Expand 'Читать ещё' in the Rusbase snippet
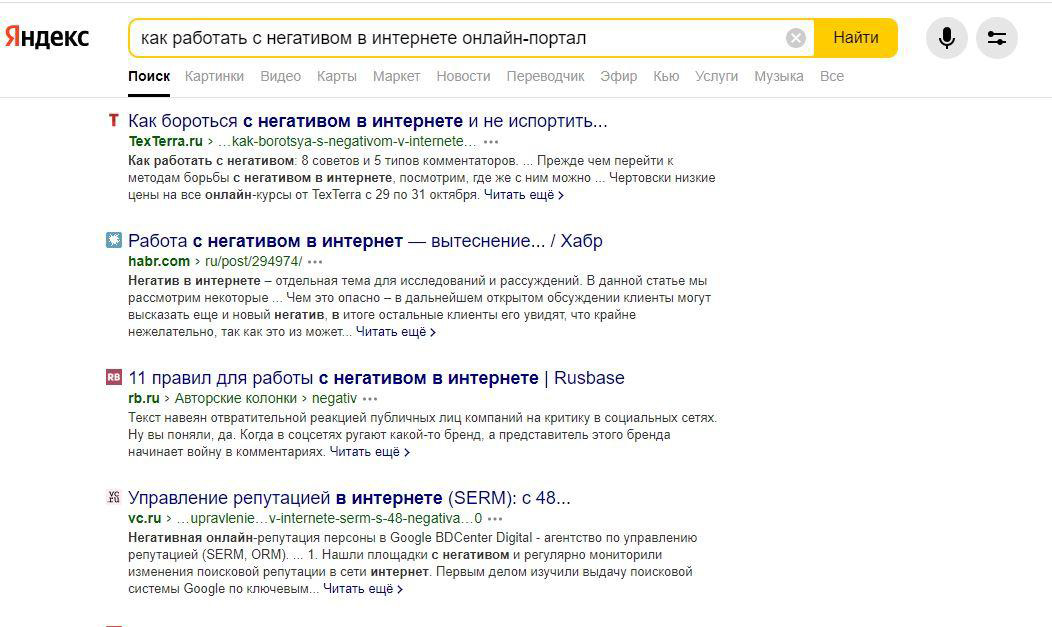The width and height of the screenshot is (1052, 627). (x=369, y=452)
